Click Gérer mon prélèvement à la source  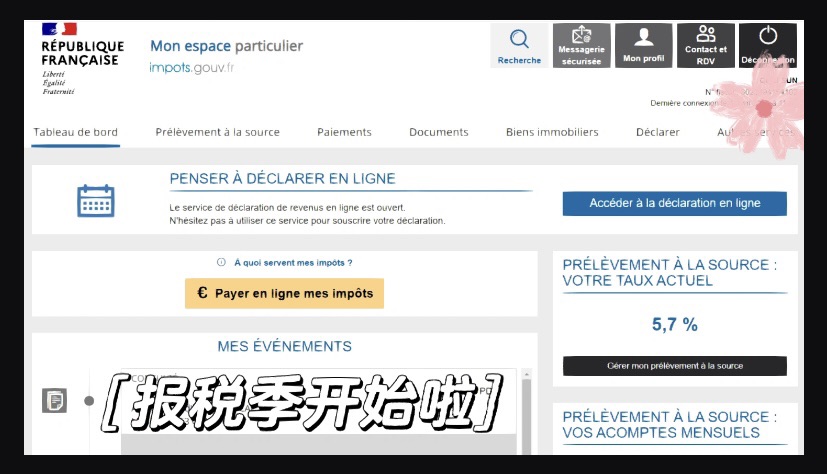(x=674, y=366)
